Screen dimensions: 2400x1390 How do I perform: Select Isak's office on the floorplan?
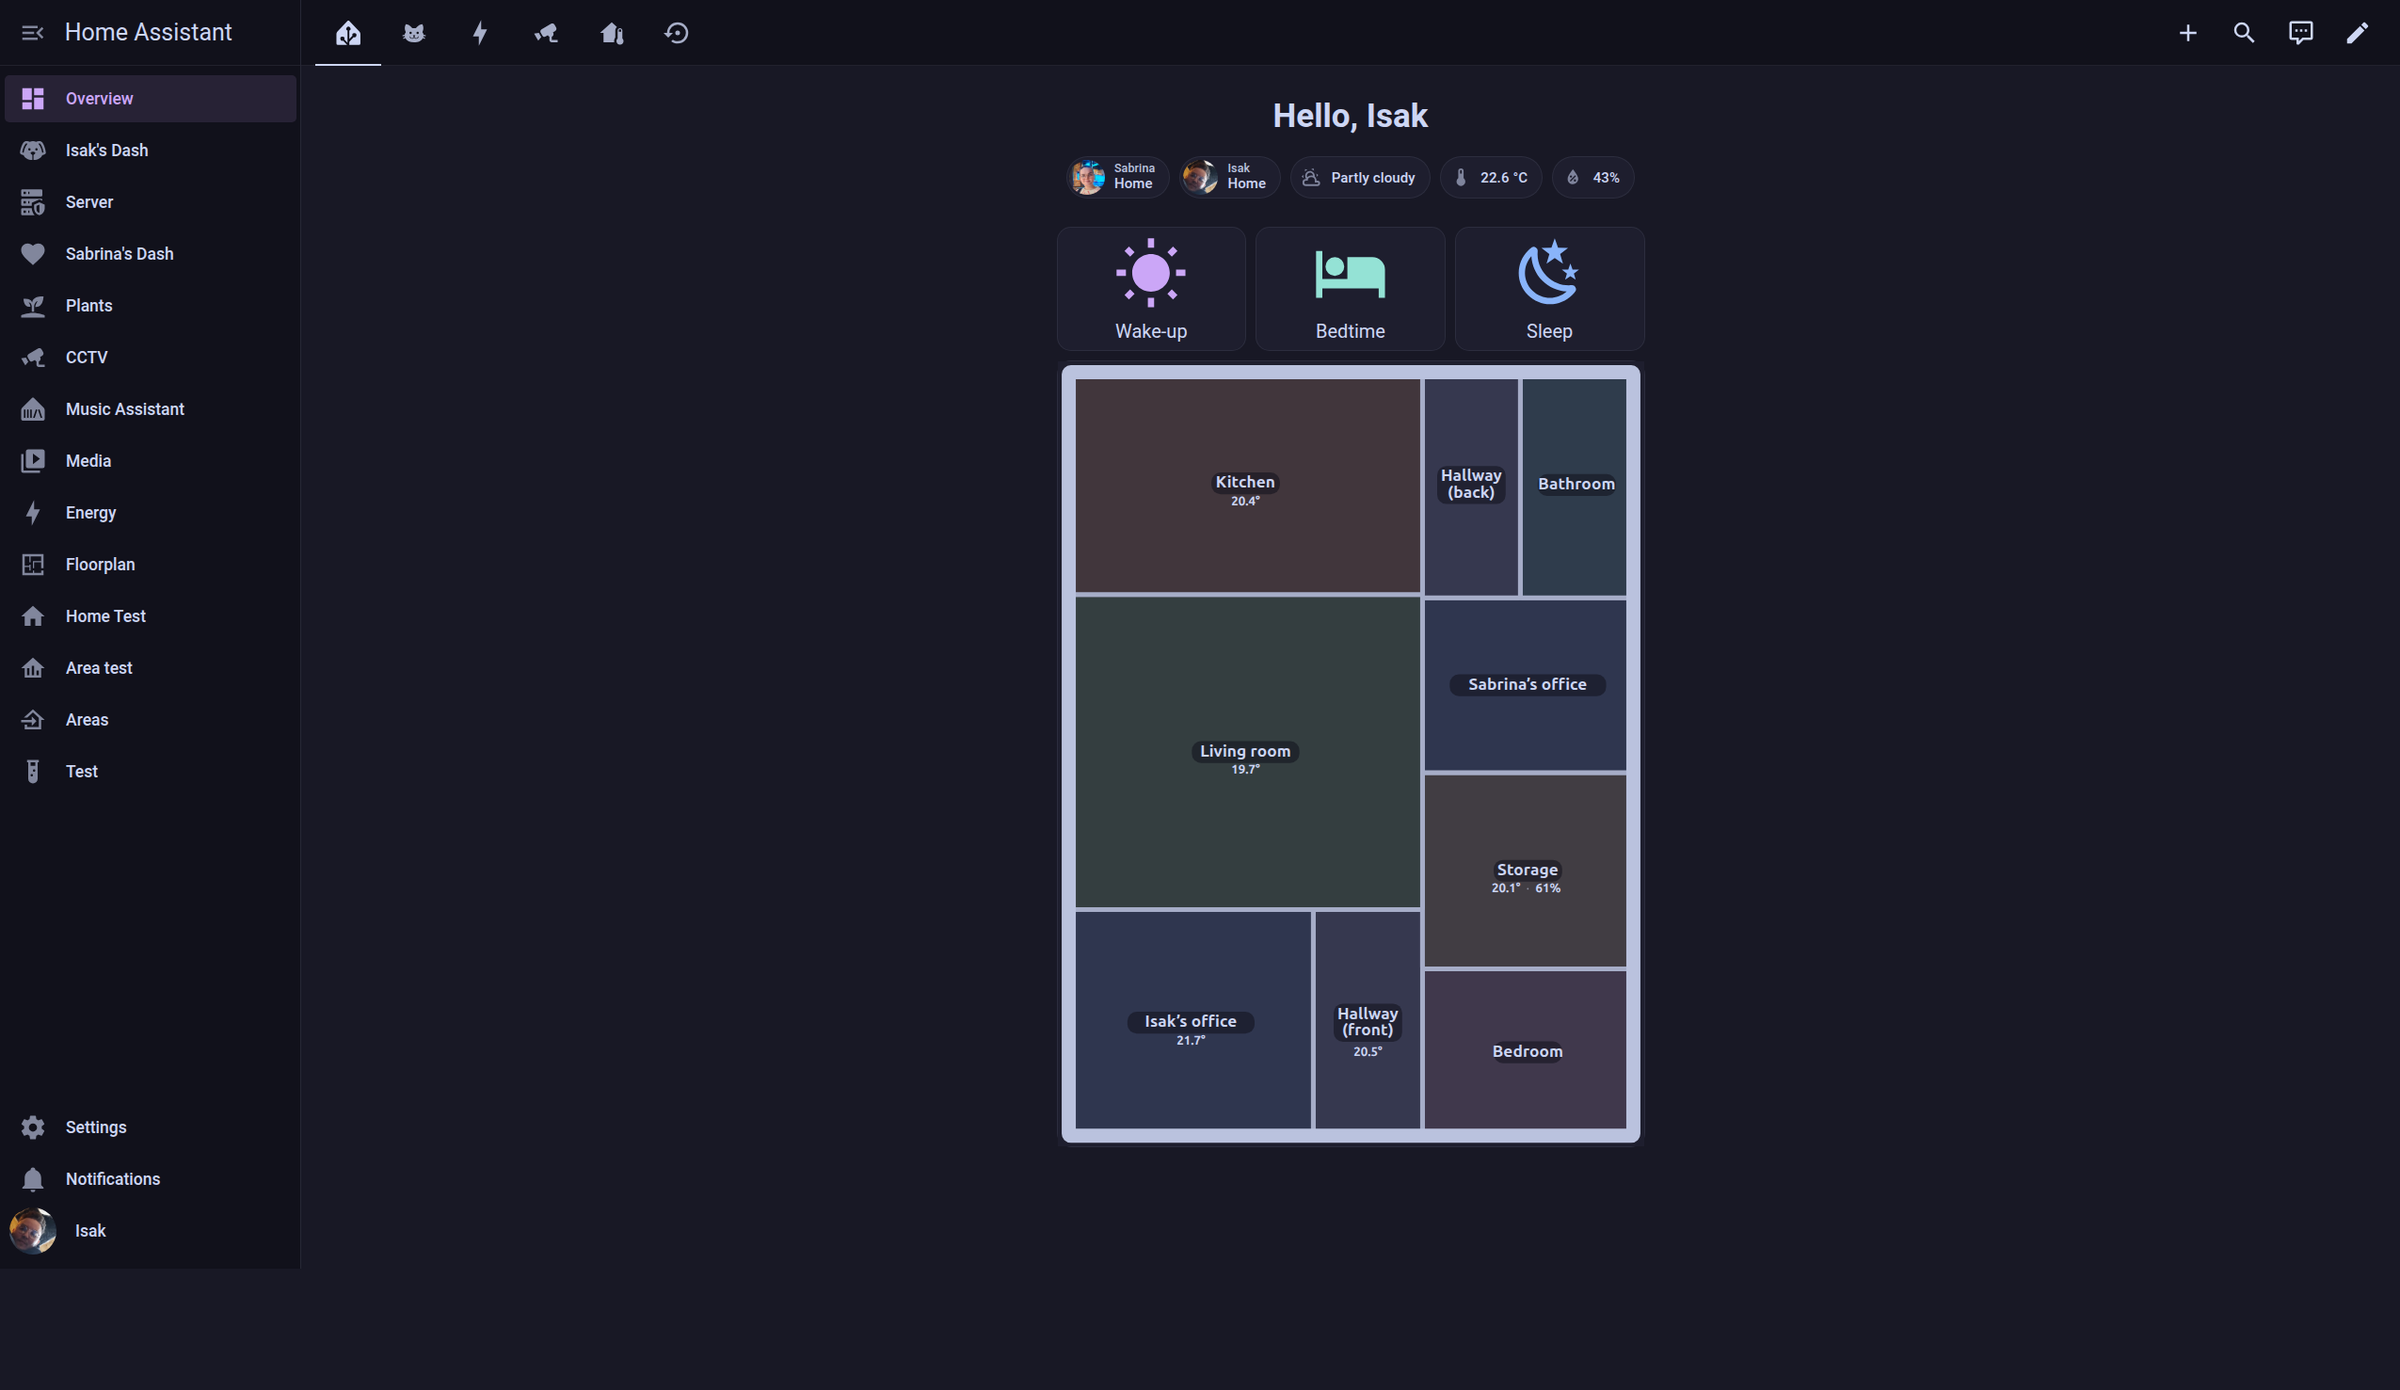pos(1193,1020)
